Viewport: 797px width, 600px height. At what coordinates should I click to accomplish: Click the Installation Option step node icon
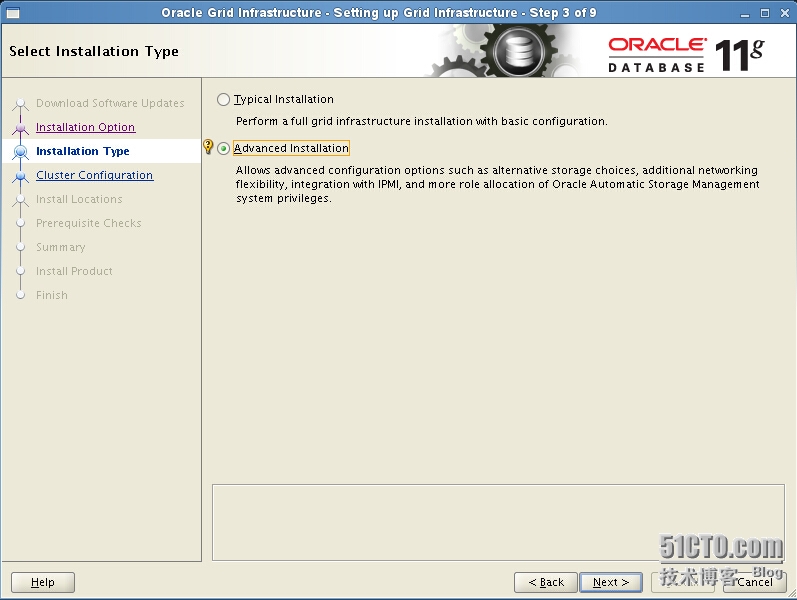pyautogui.click(x=20, y=128)
